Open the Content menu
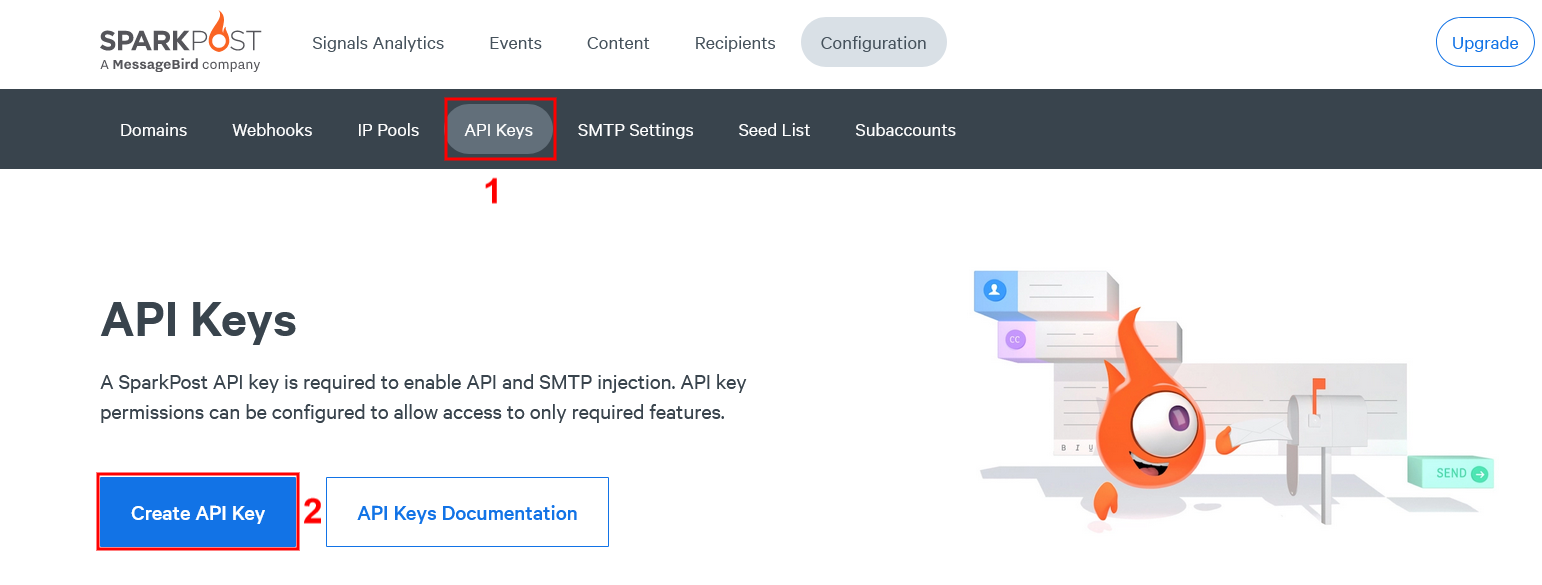This screenshot has height=585, width=1542. coord(618,43)
